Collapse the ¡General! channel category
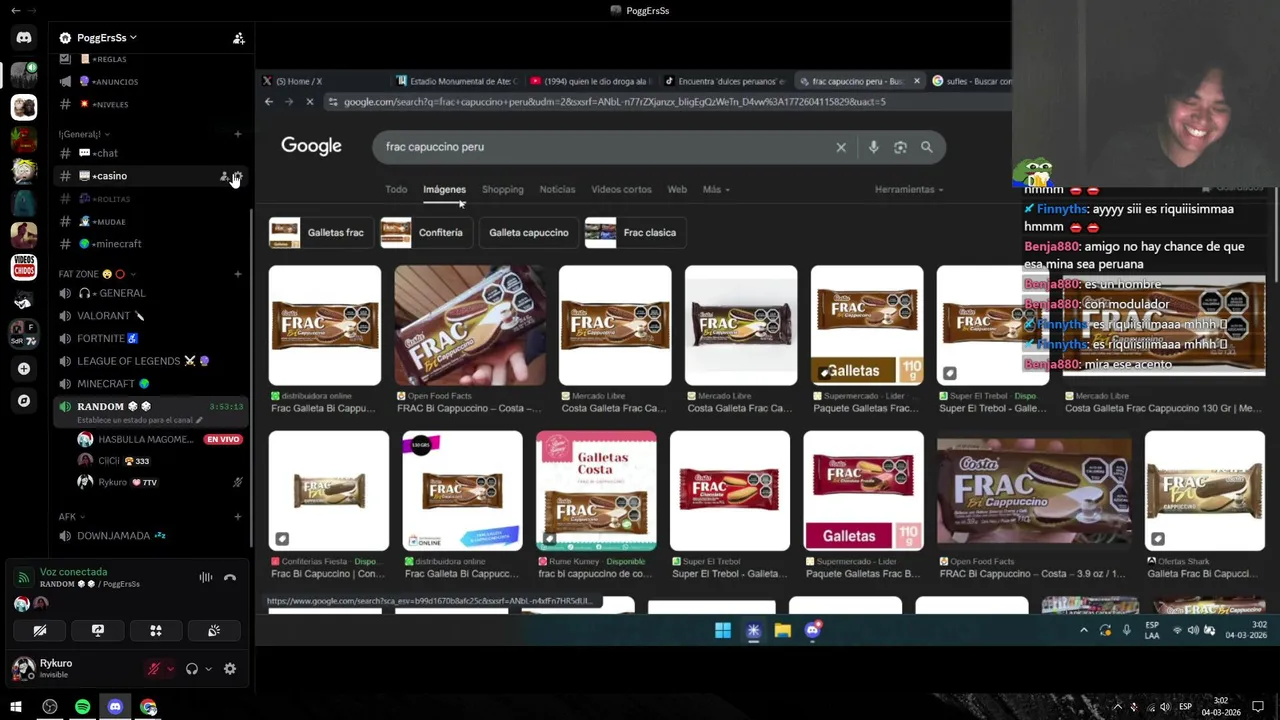Image resolution: width=1280 pixels, height=720 pixels. (x=83, y=134)
